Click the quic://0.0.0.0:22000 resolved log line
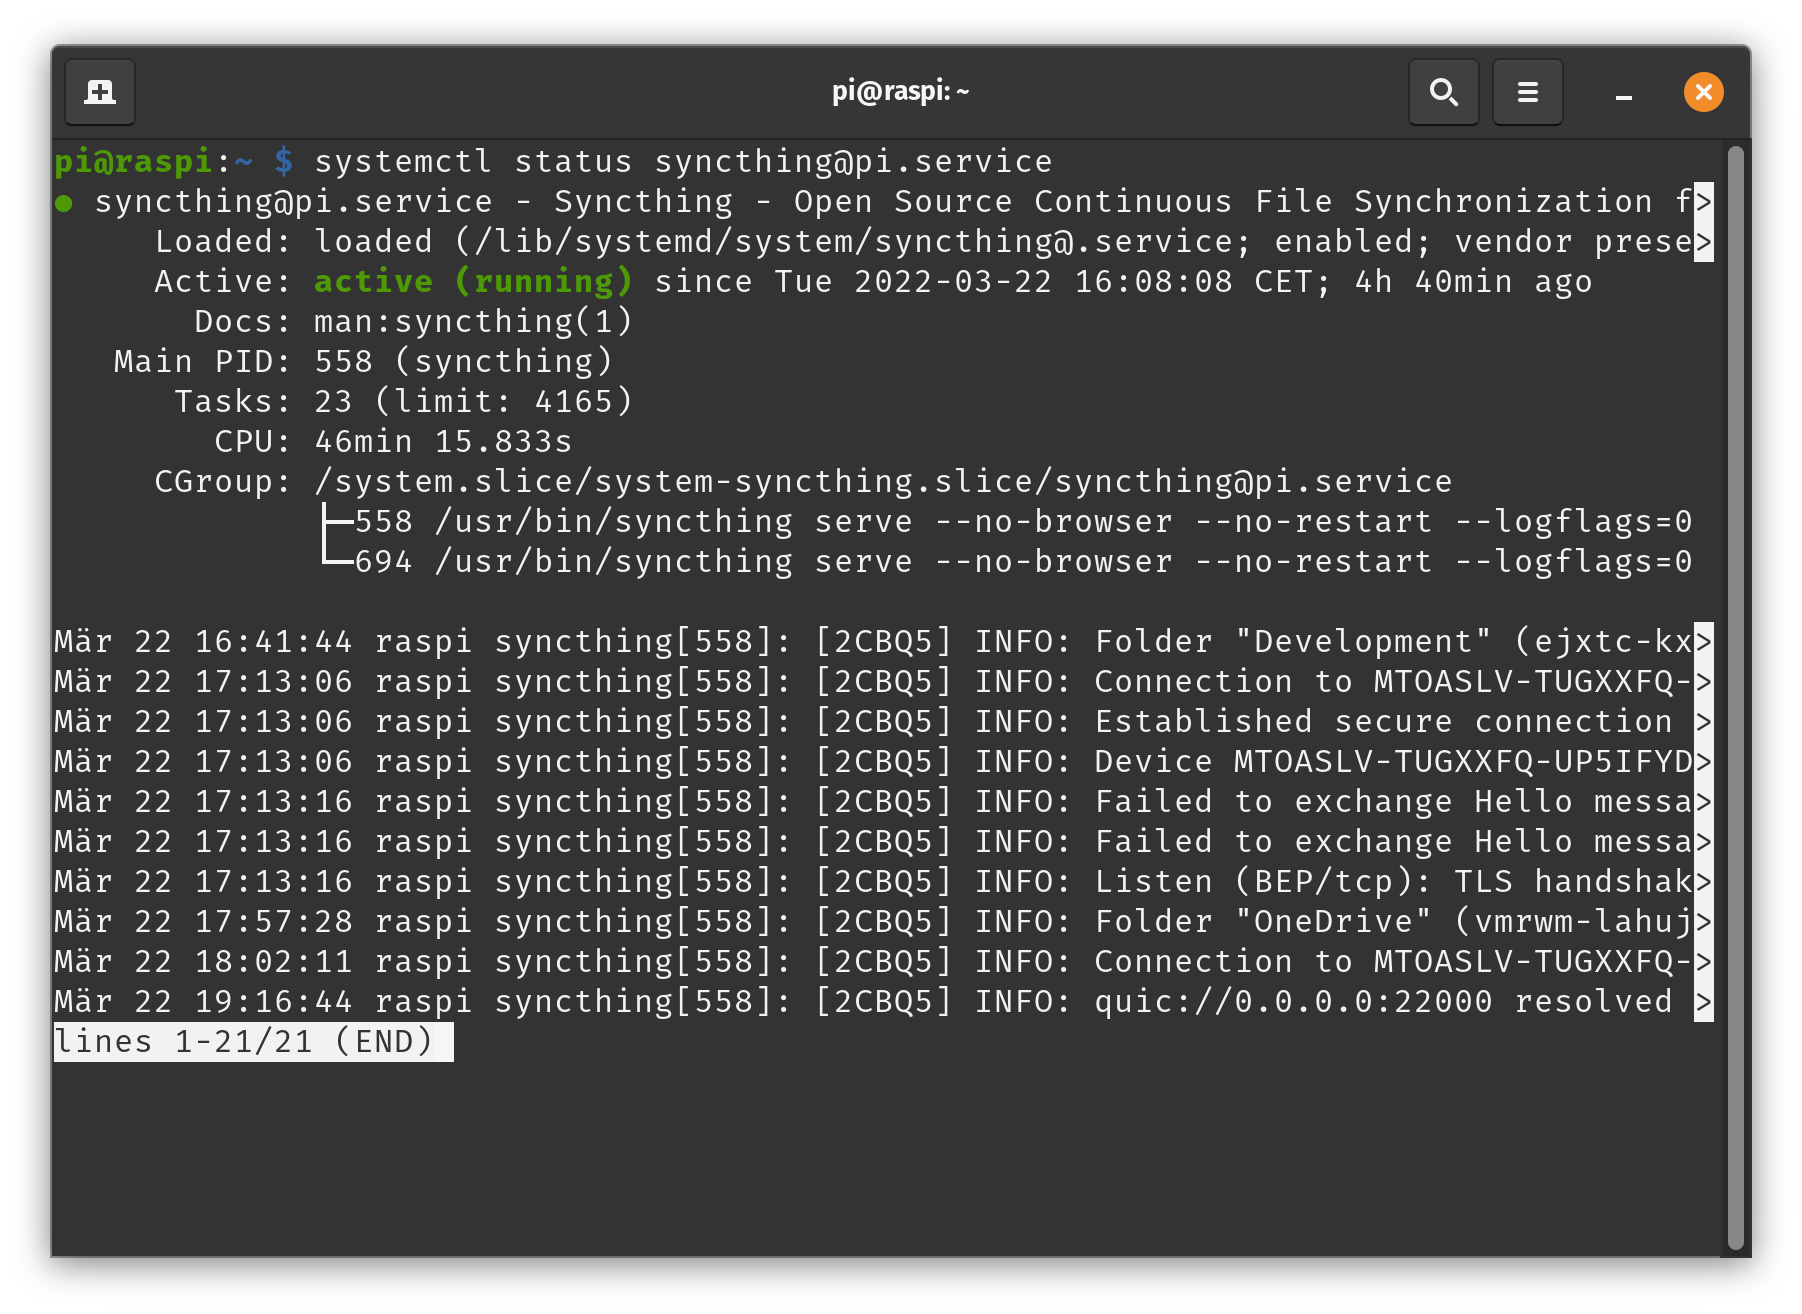The width and height of the screenshot is (1802, 1314). click(883, 1001)
